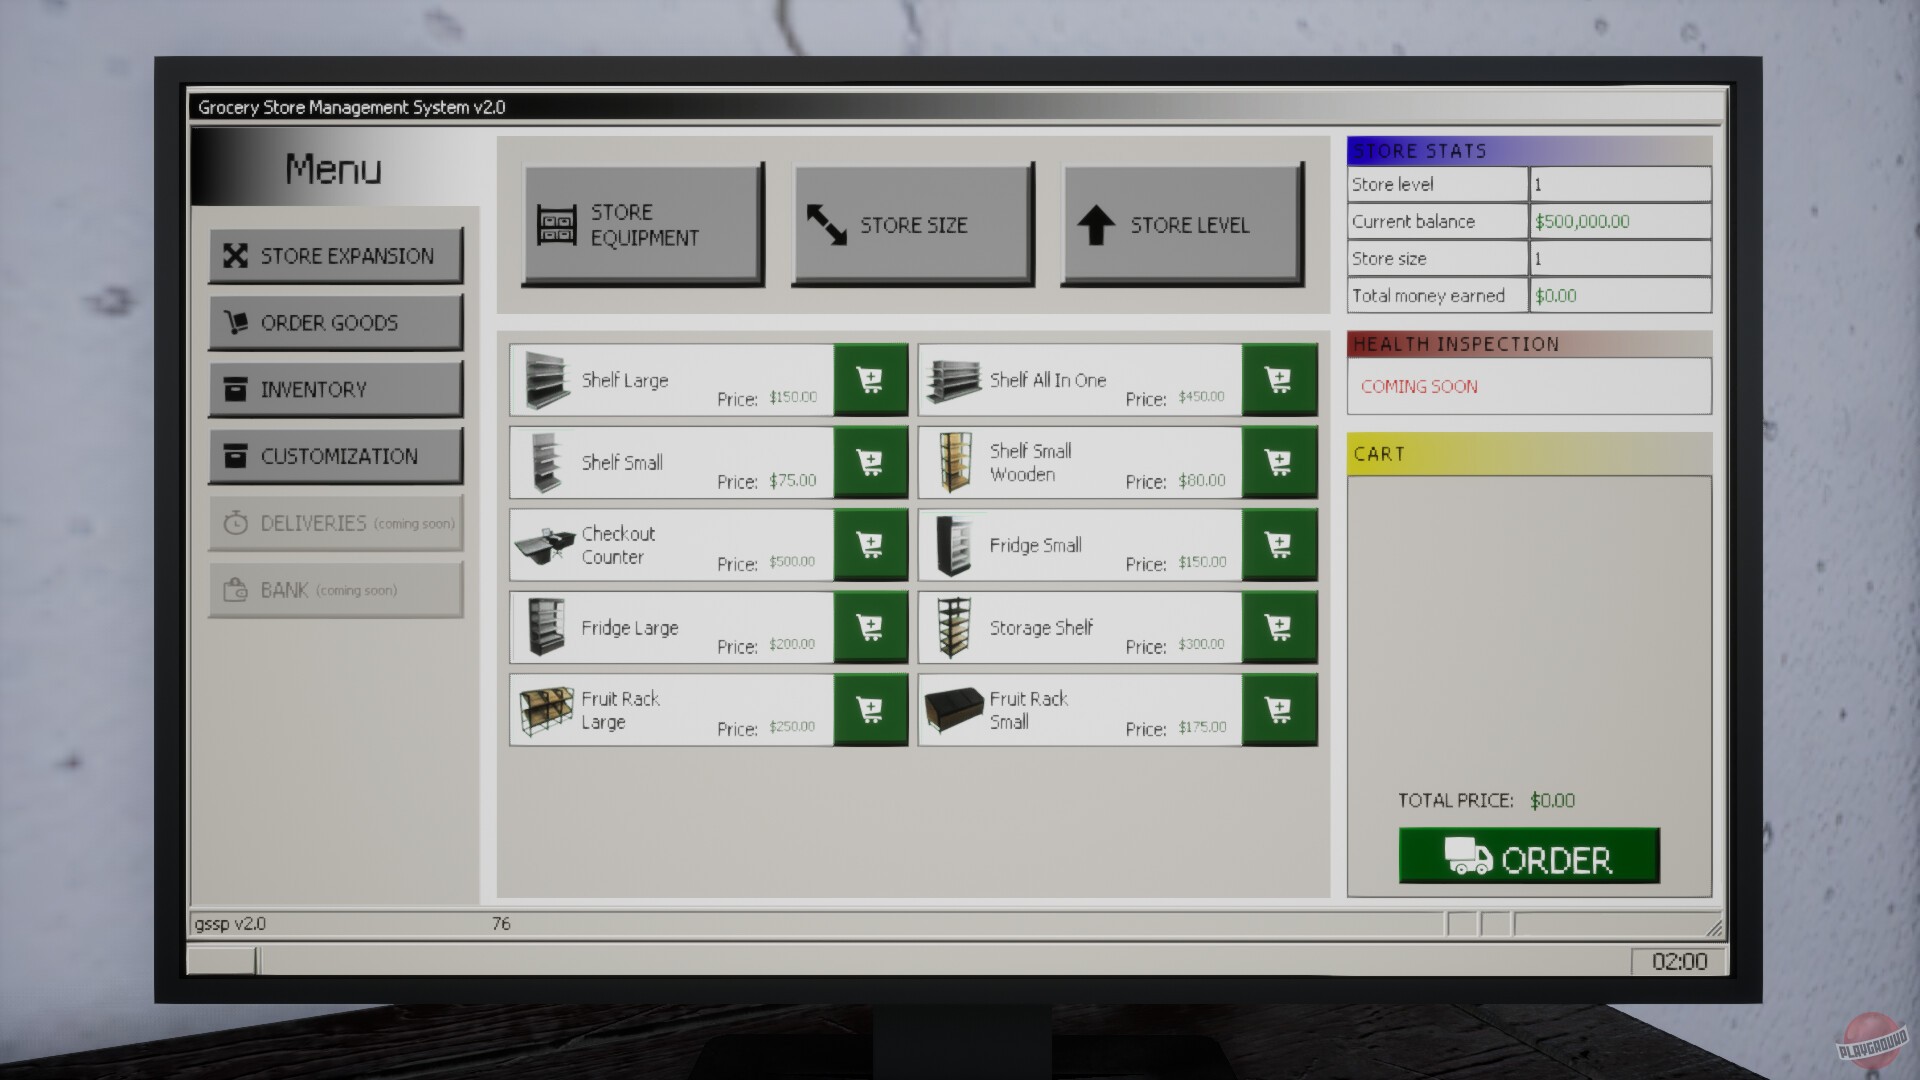The height and width of the screenshot is (1080, 1920).
Task: Open the Inventory panel
Action: coord(335,389)
